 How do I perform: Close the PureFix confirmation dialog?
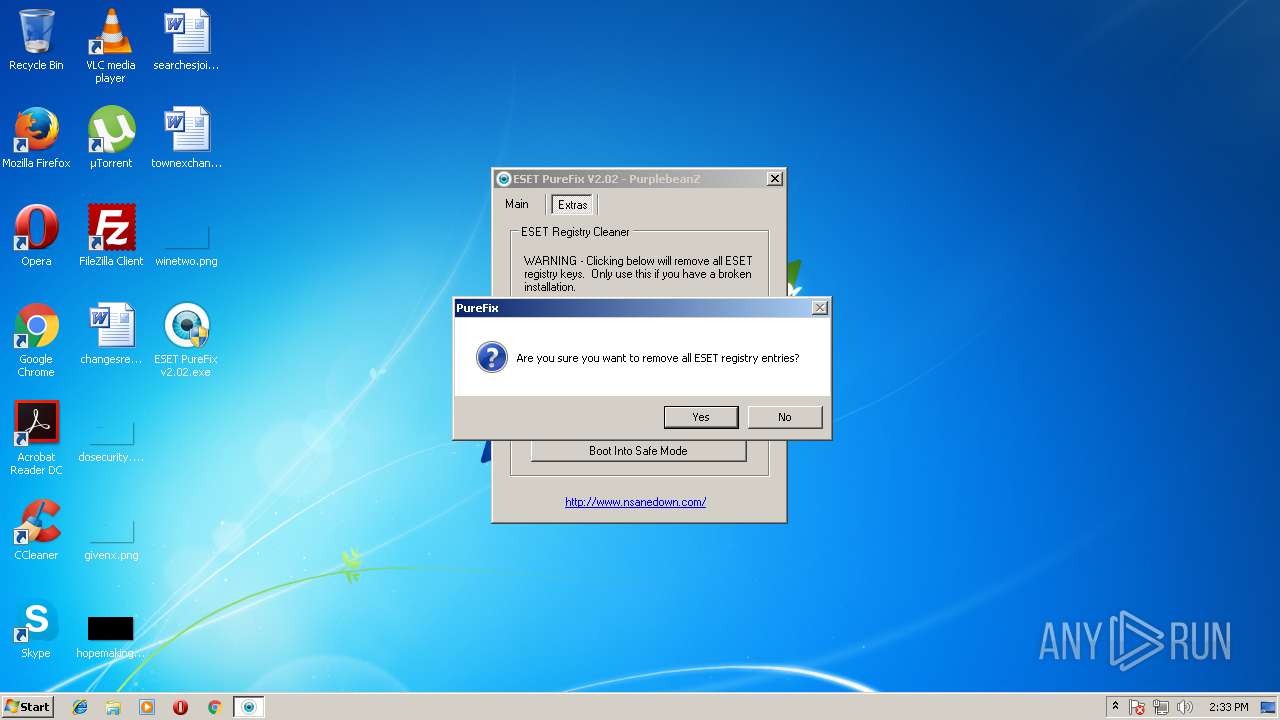click(820, 308)
